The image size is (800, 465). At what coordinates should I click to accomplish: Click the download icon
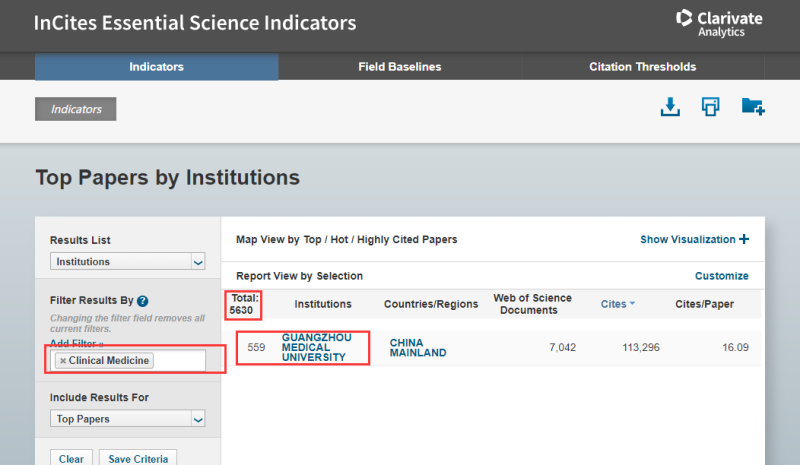tap(670, 107)
